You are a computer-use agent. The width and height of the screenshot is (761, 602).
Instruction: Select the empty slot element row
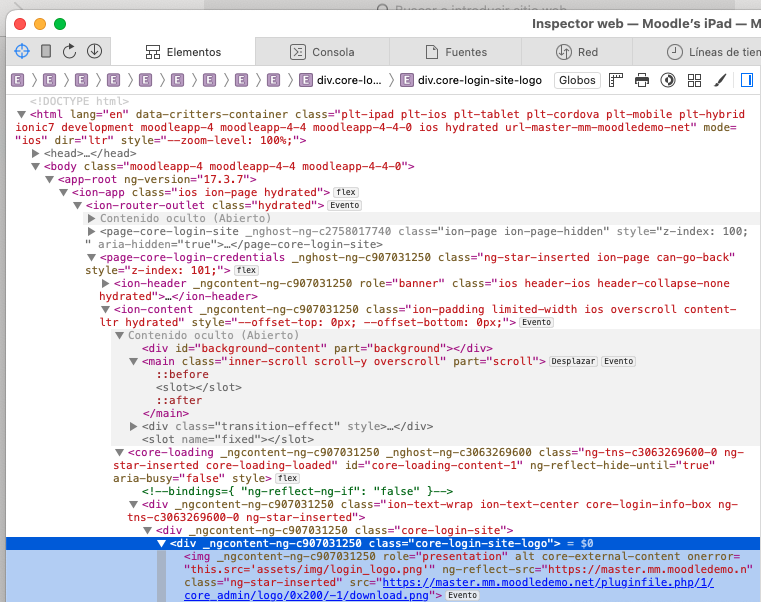coord(199,387)
